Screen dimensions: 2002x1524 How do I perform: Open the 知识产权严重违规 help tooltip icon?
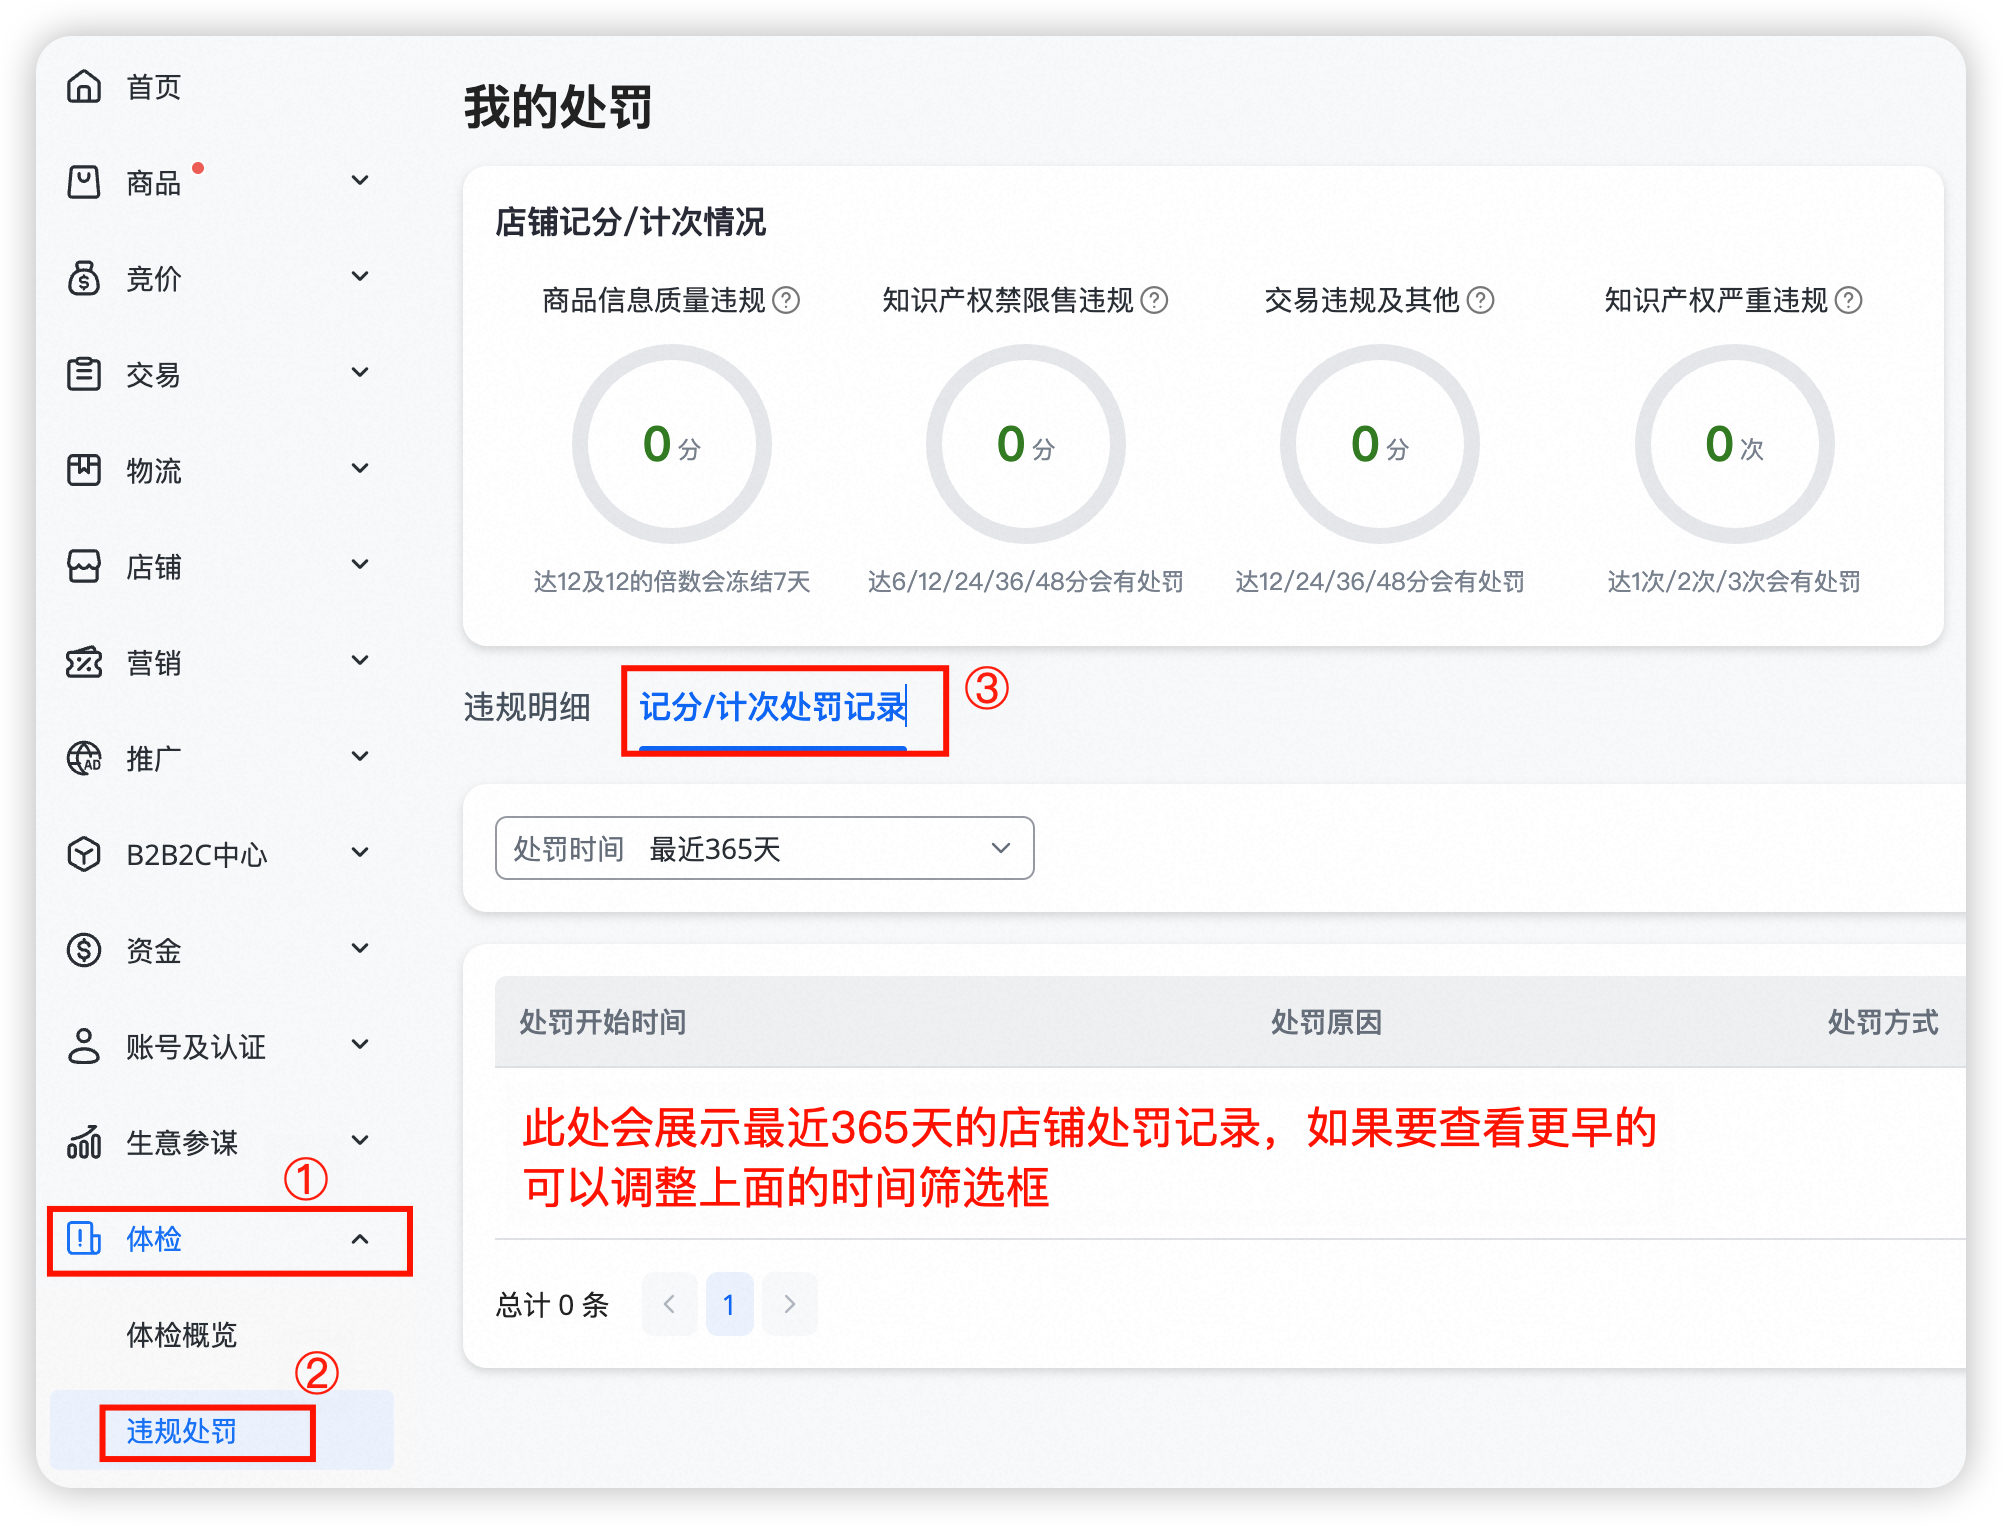click(x=1851, y=300)
